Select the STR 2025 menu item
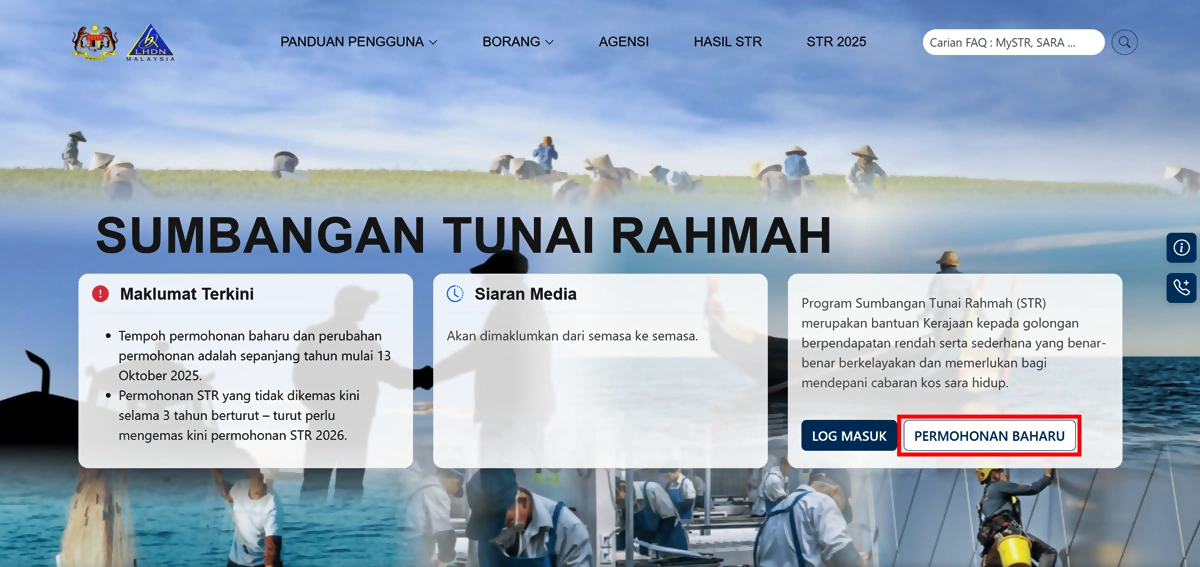The image size is (1200, 567). click(836, 42)
